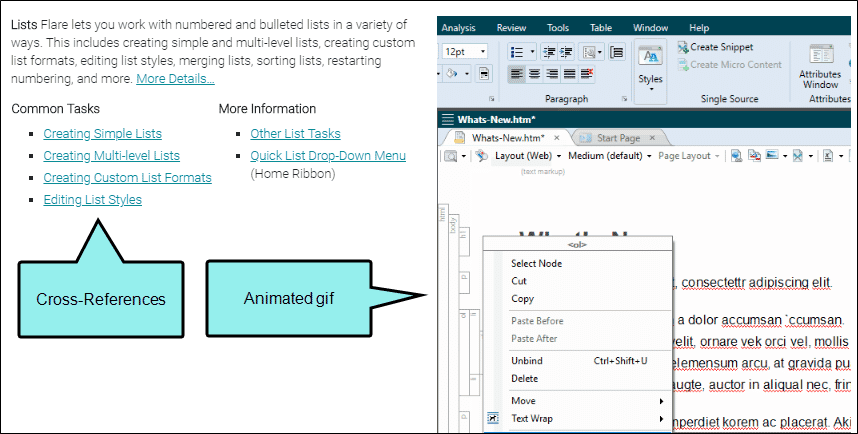The width and height of the screenshot is (858, 434).
Task: Open the Layout (Web) dropdown
Action: [x=559, y=156]
